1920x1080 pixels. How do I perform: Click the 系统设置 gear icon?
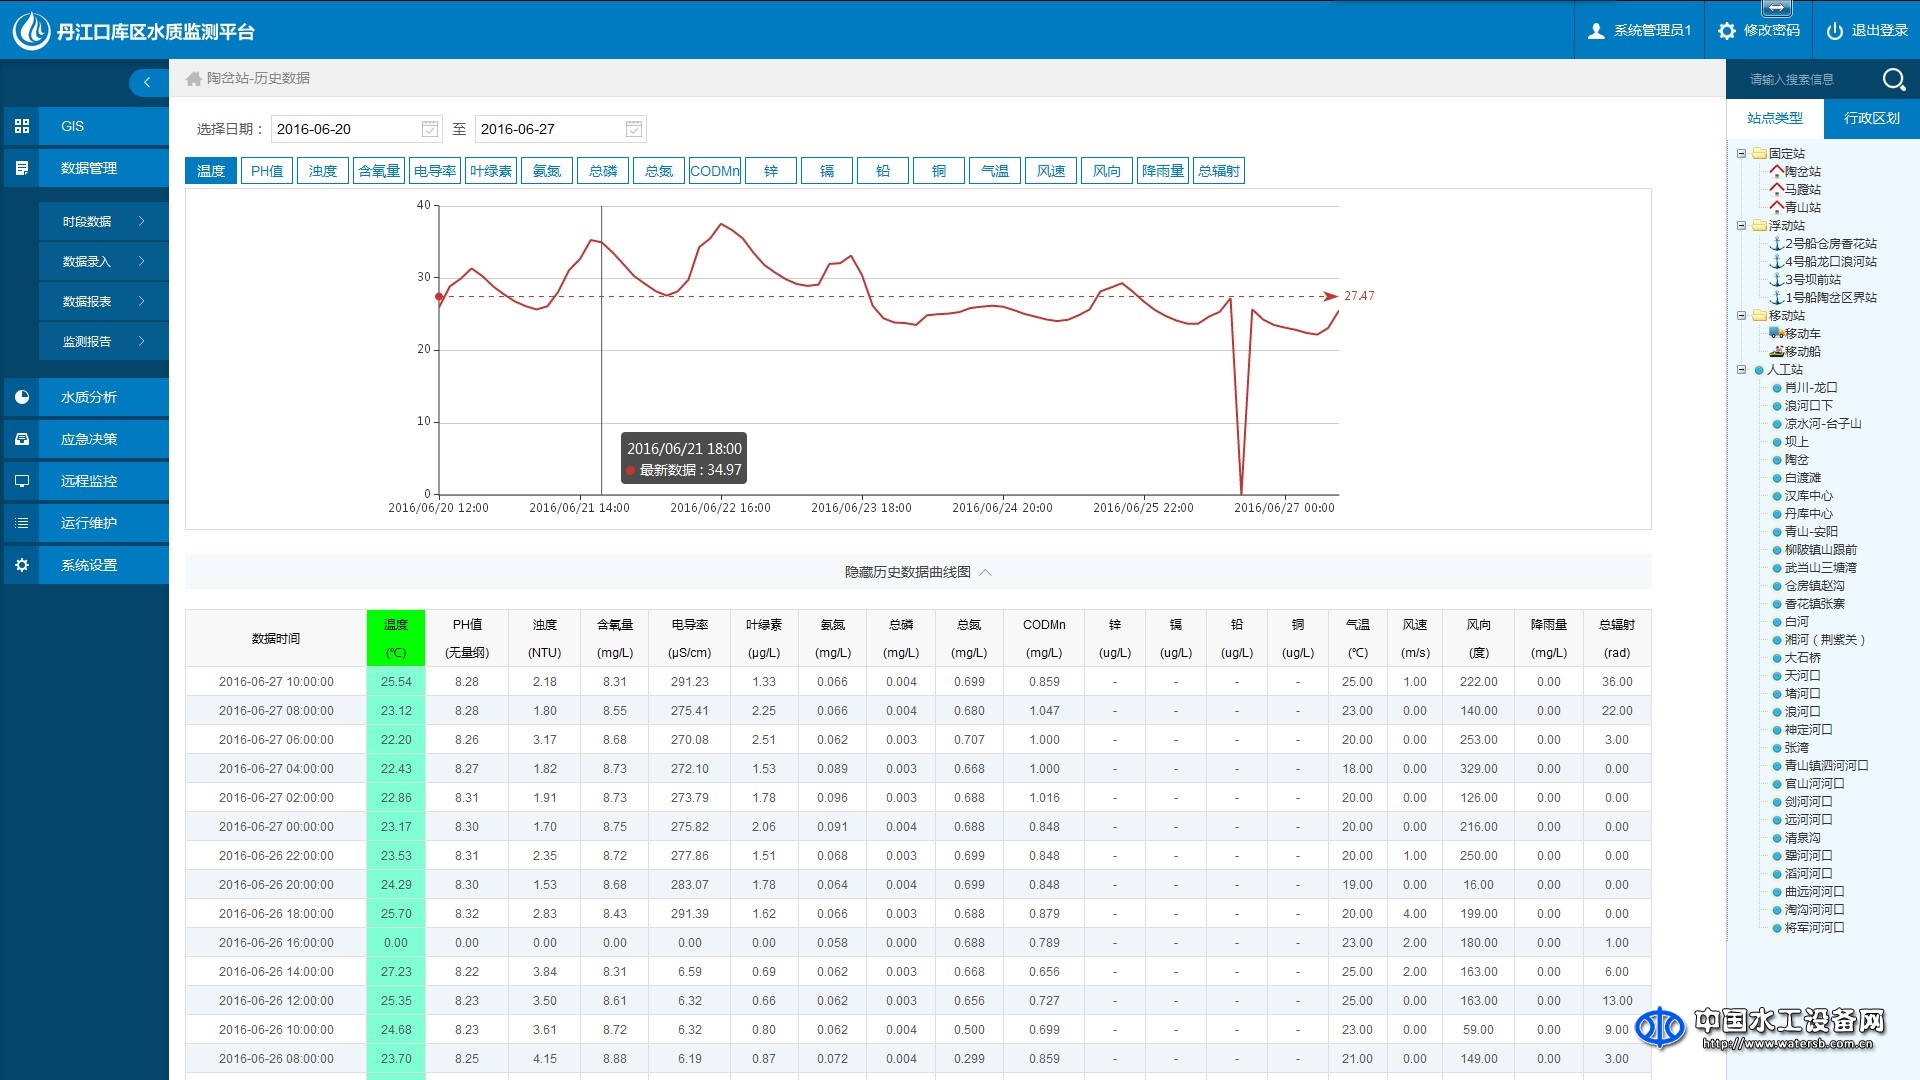tap(22, 565)
